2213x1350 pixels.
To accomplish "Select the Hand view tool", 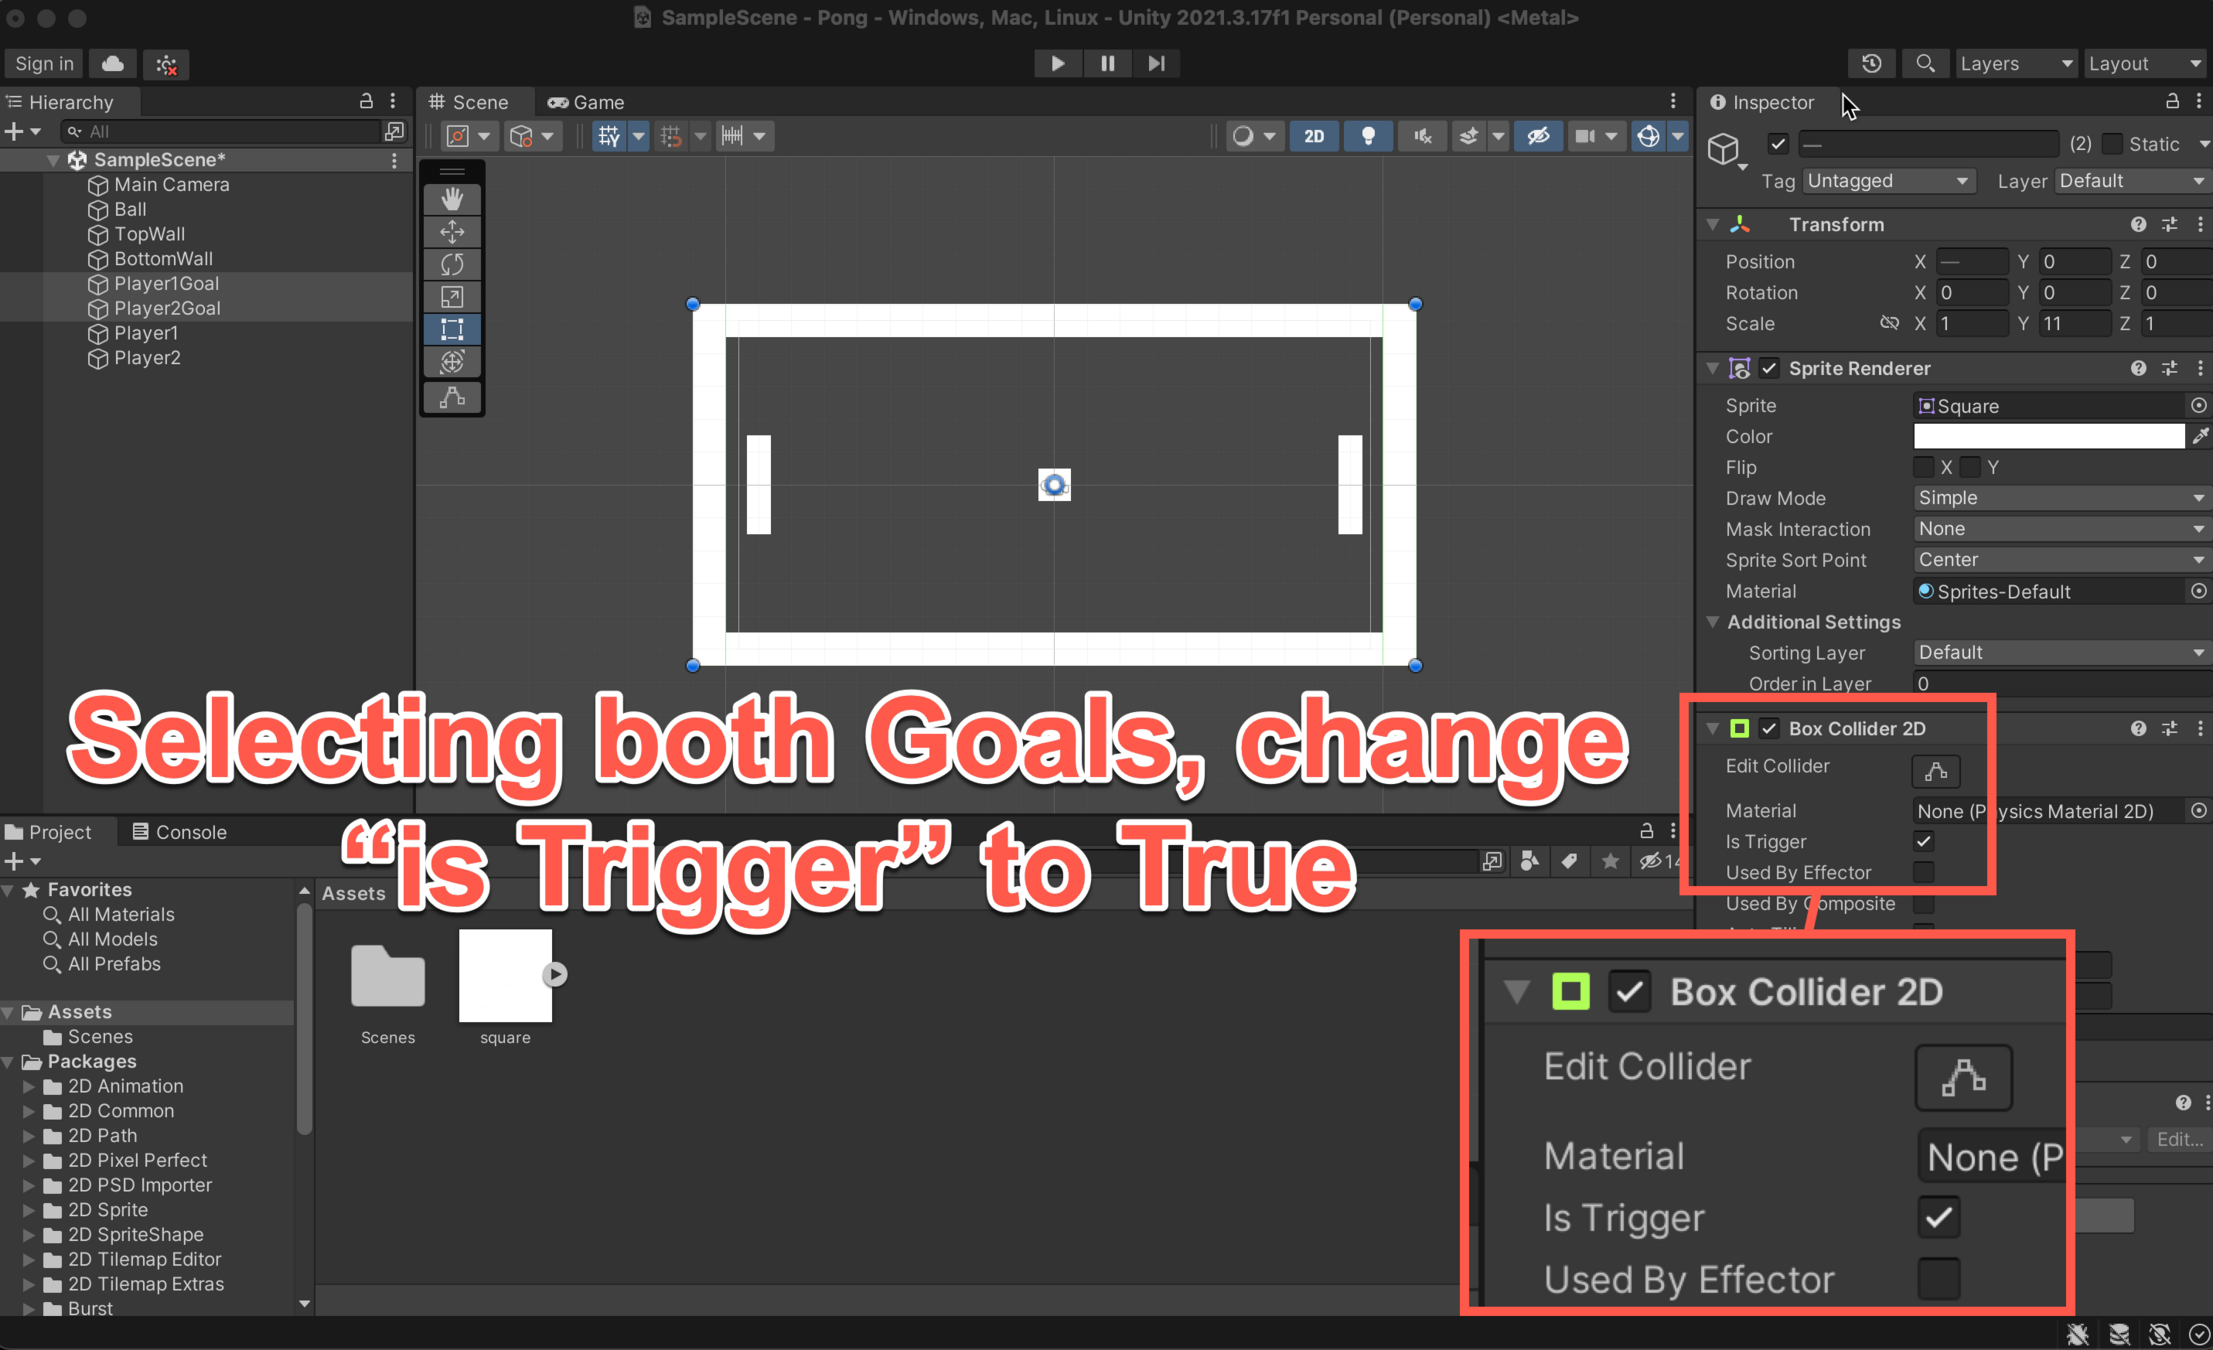I will [452, 199].
